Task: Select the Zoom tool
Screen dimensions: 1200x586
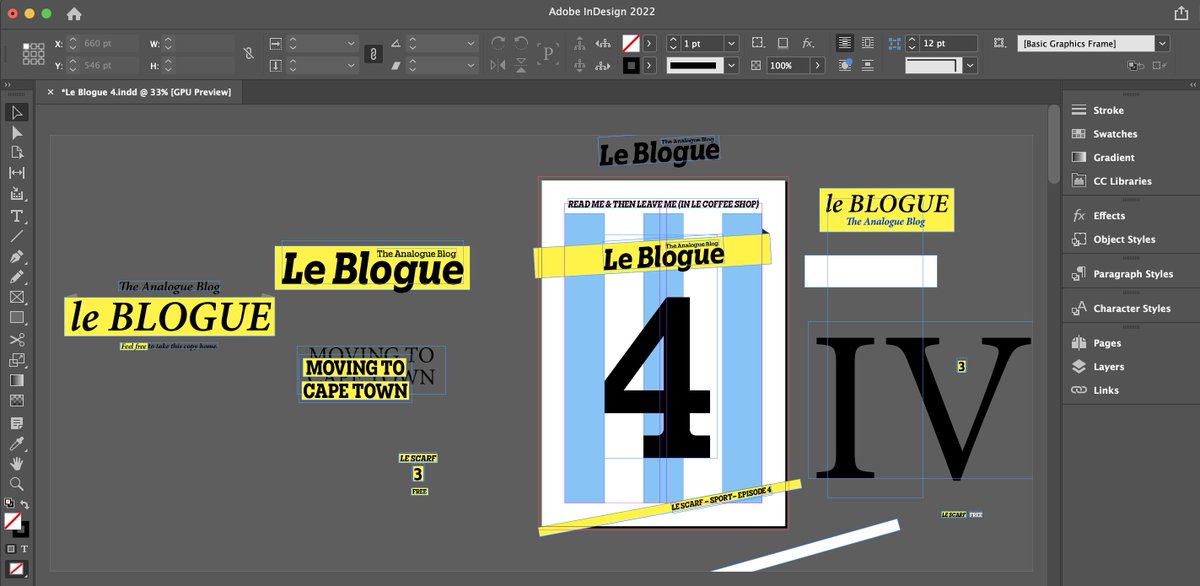Action: point(17,483)
